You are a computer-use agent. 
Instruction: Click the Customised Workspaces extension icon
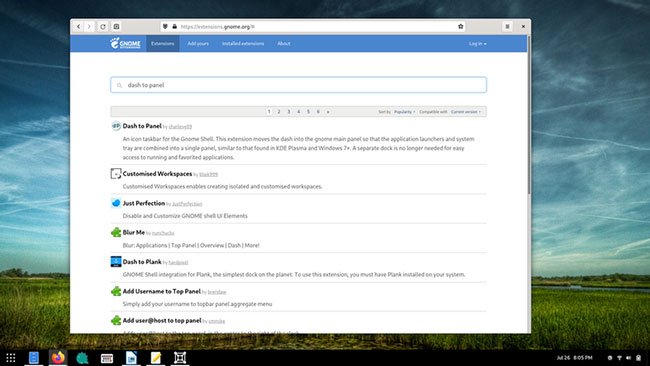coord(116,173)
